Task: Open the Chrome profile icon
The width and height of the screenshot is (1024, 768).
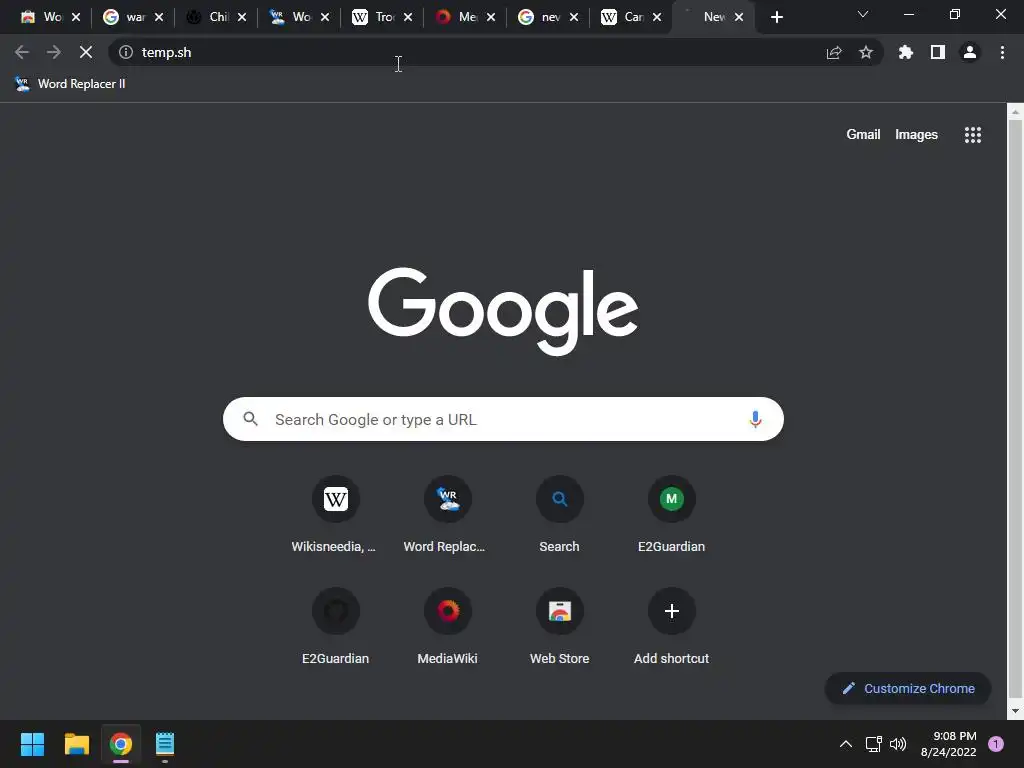Action: pyautogui.click(x=970, y=52)
